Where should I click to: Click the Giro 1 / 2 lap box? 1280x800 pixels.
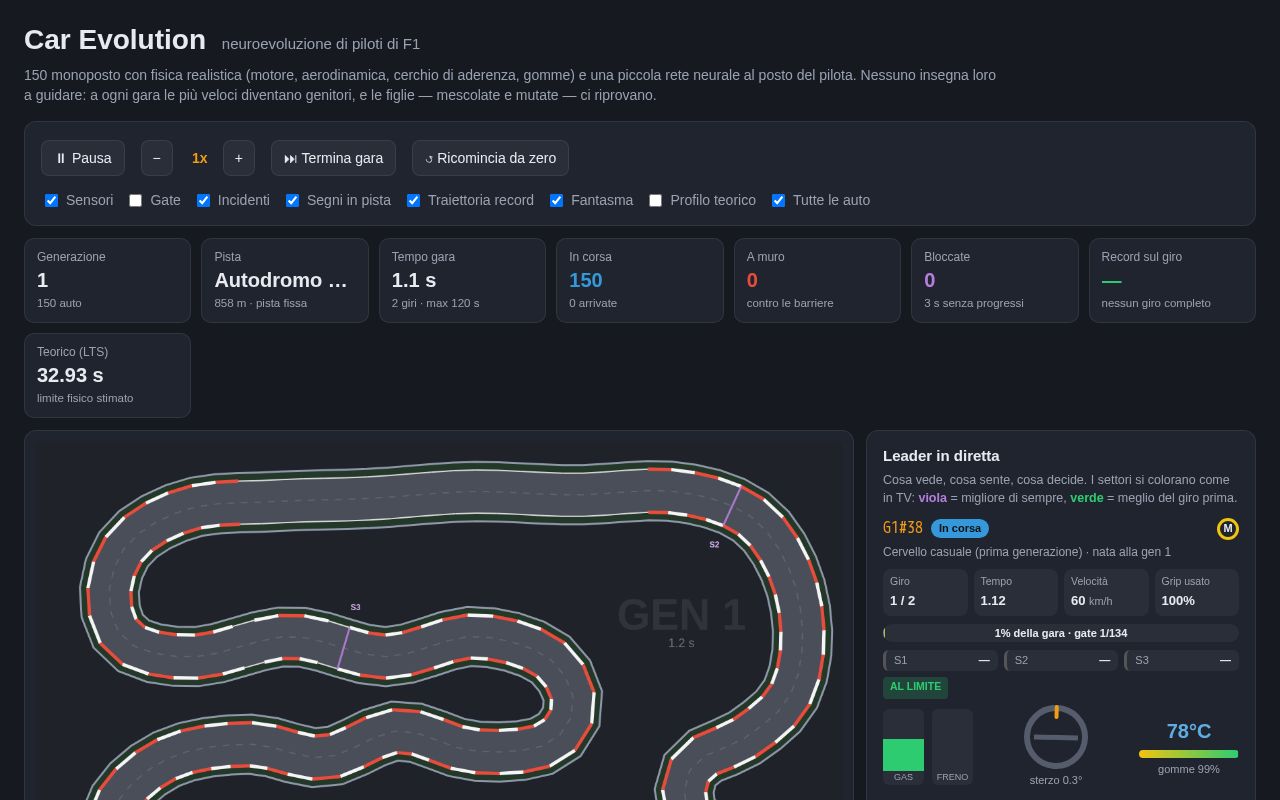coord(925,592)
